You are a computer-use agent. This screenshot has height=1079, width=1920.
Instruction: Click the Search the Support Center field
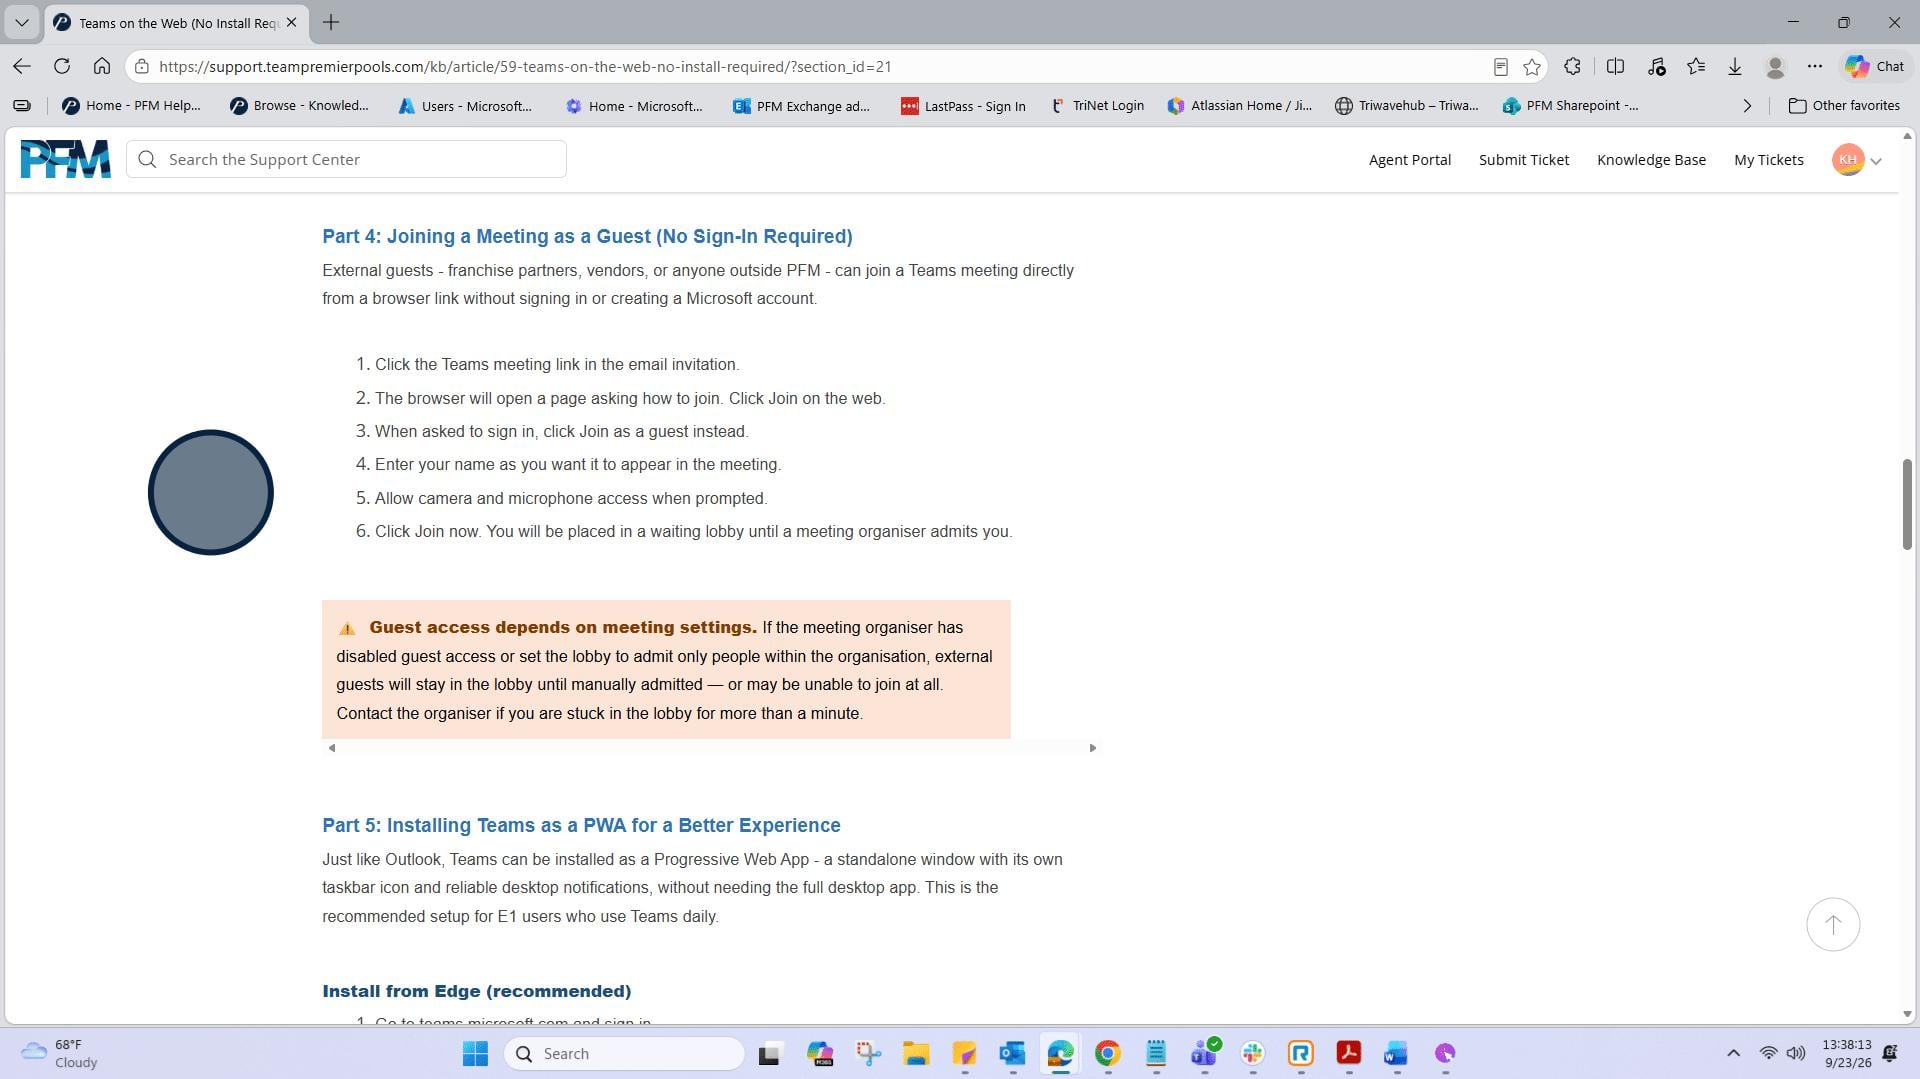tap(346, 159)
